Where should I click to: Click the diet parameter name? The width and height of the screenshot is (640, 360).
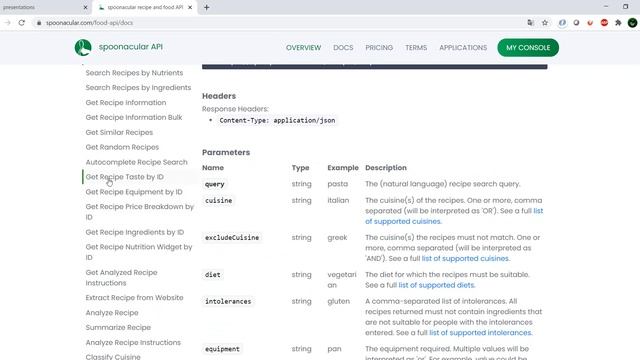[x=213, y=275]
